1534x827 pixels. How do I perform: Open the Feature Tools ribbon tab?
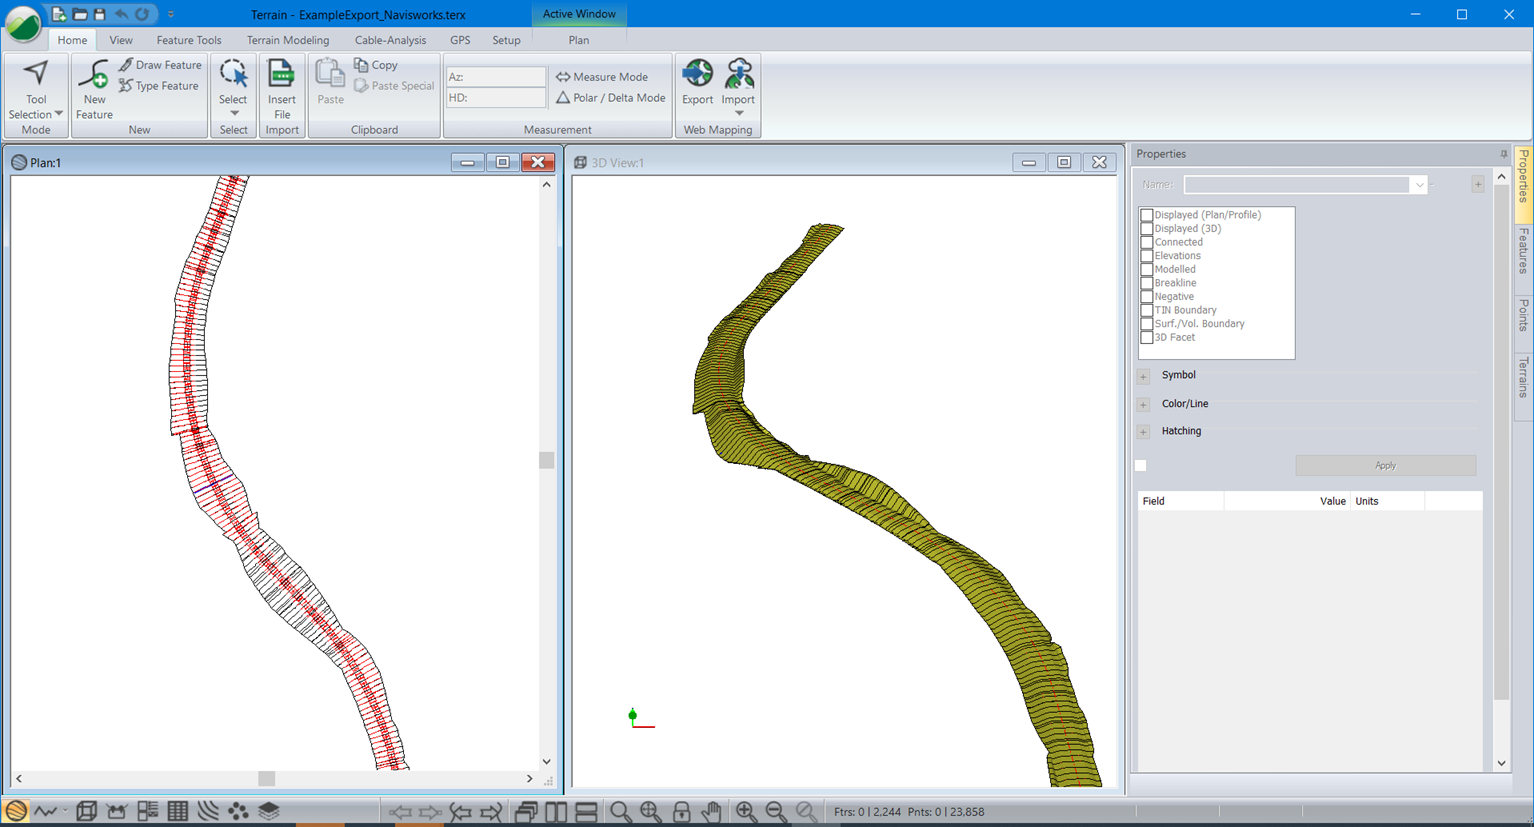pyautogui.click(x=189, y=40)
